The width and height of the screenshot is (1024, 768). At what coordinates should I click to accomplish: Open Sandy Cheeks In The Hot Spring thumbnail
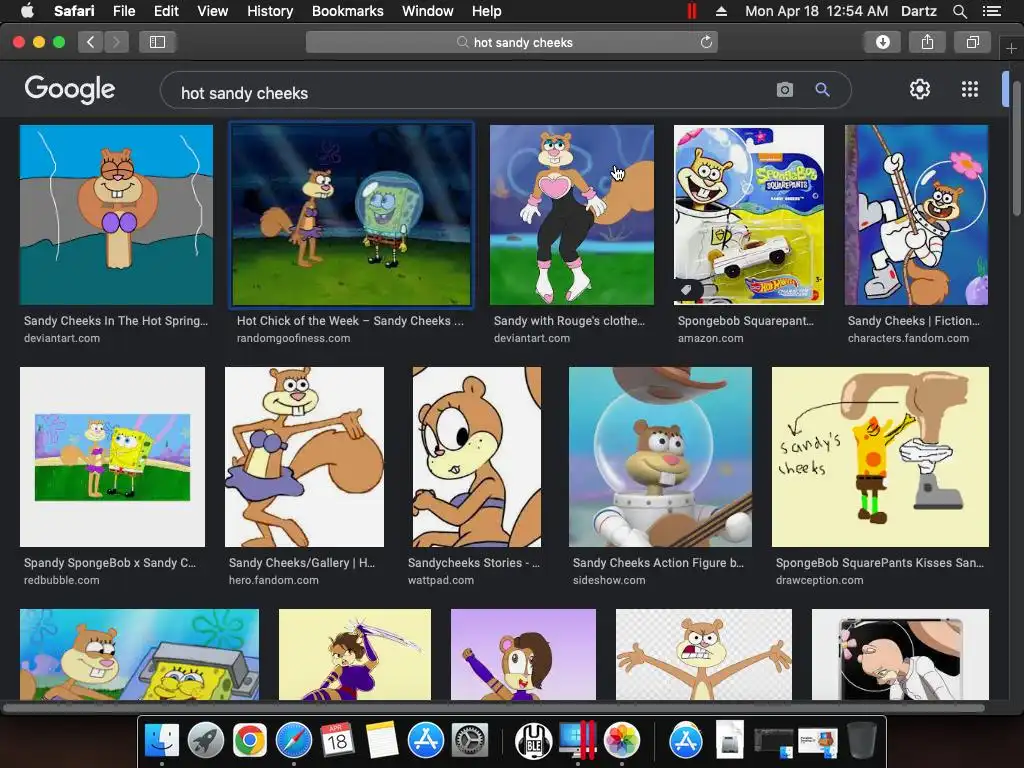[116, 215]
